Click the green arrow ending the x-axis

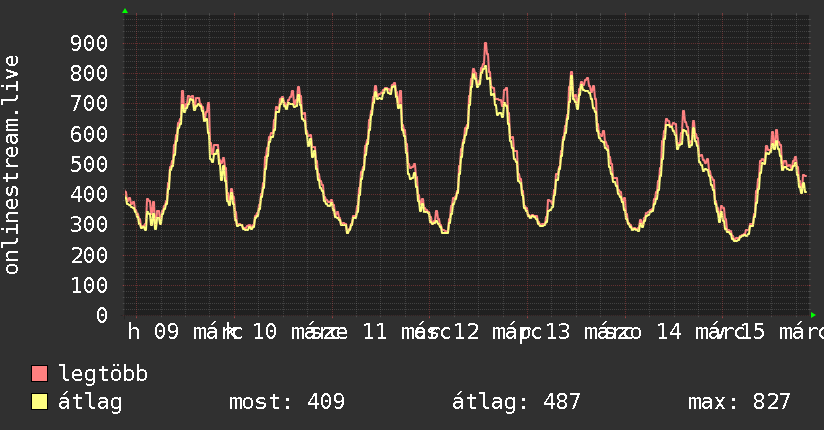point(813,315)
